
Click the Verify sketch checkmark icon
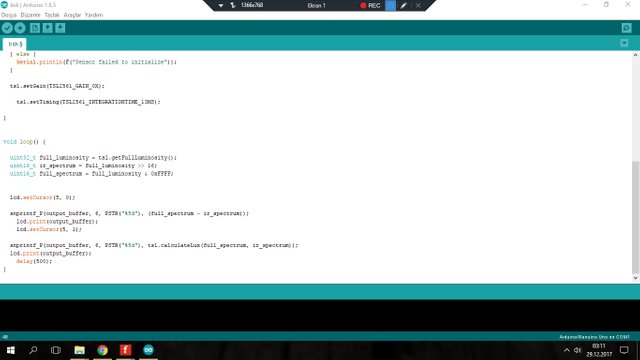[x=7, y=28]
